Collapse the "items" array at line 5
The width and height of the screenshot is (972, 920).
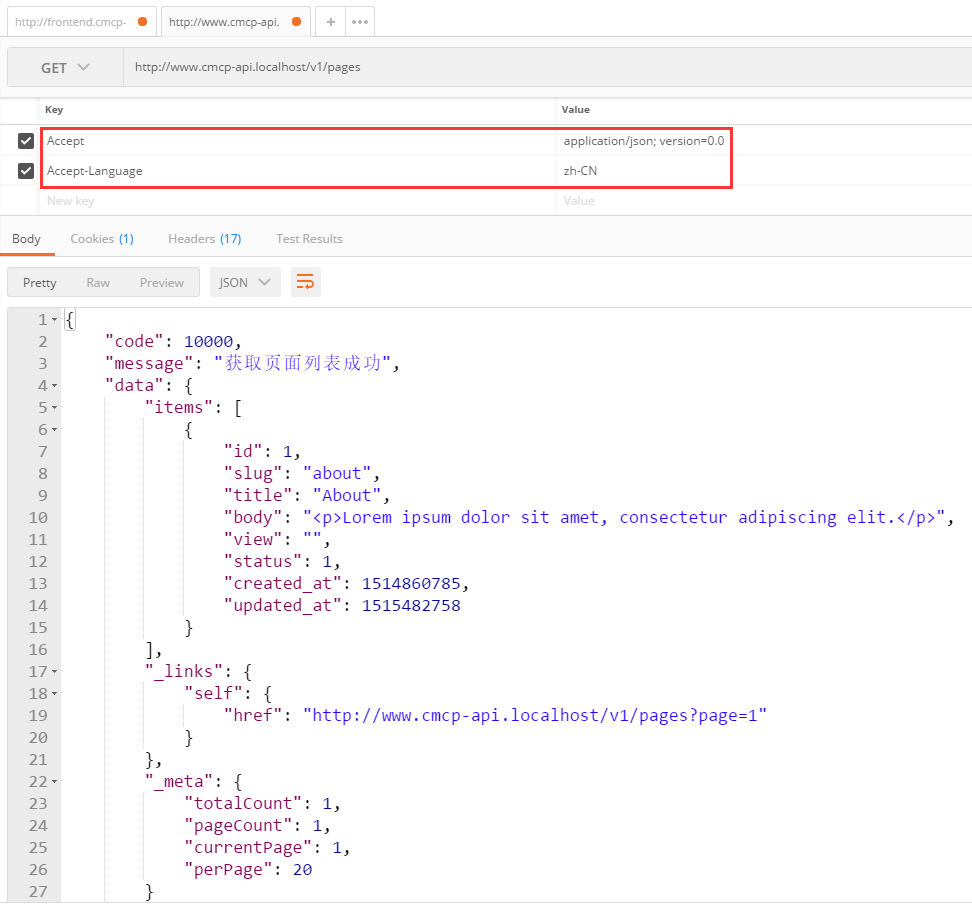click(54, 408)
